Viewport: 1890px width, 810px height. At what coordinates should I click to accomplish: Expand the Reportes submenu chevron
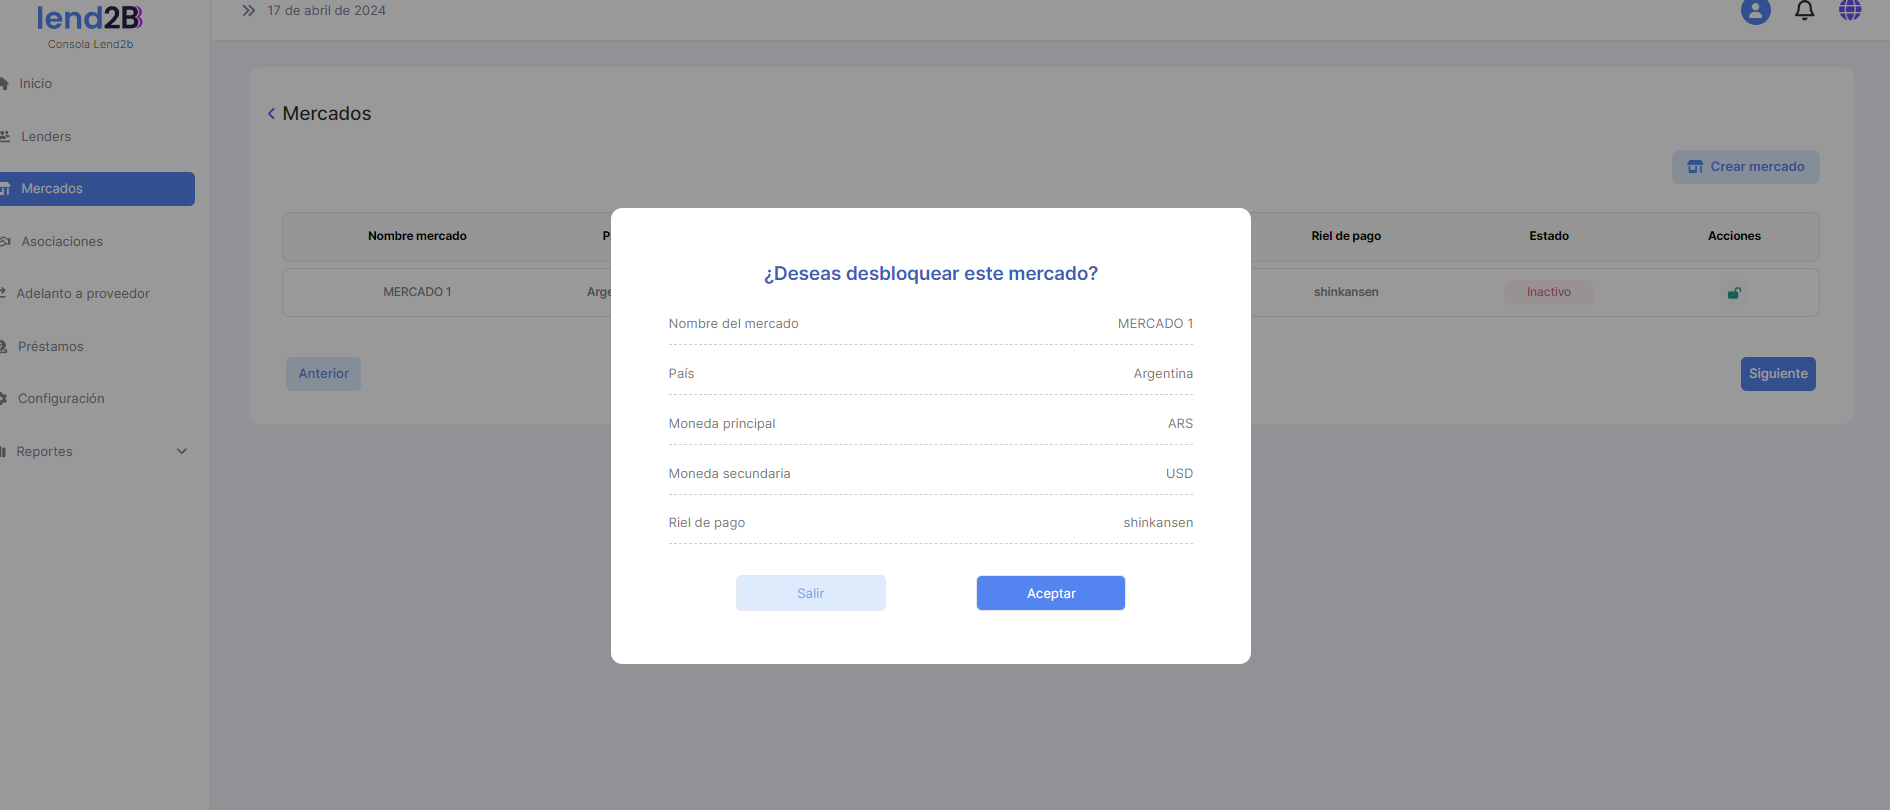[182, 451]
